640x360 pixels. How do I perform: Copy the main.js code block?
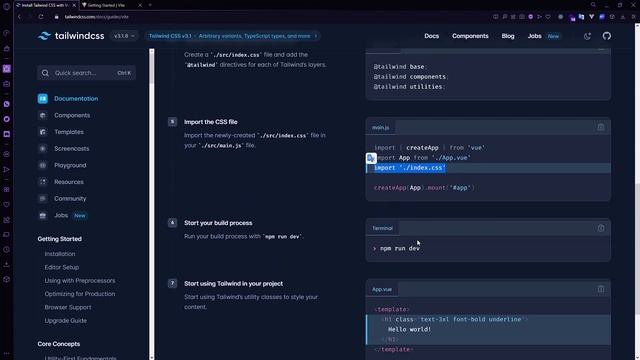601,127
